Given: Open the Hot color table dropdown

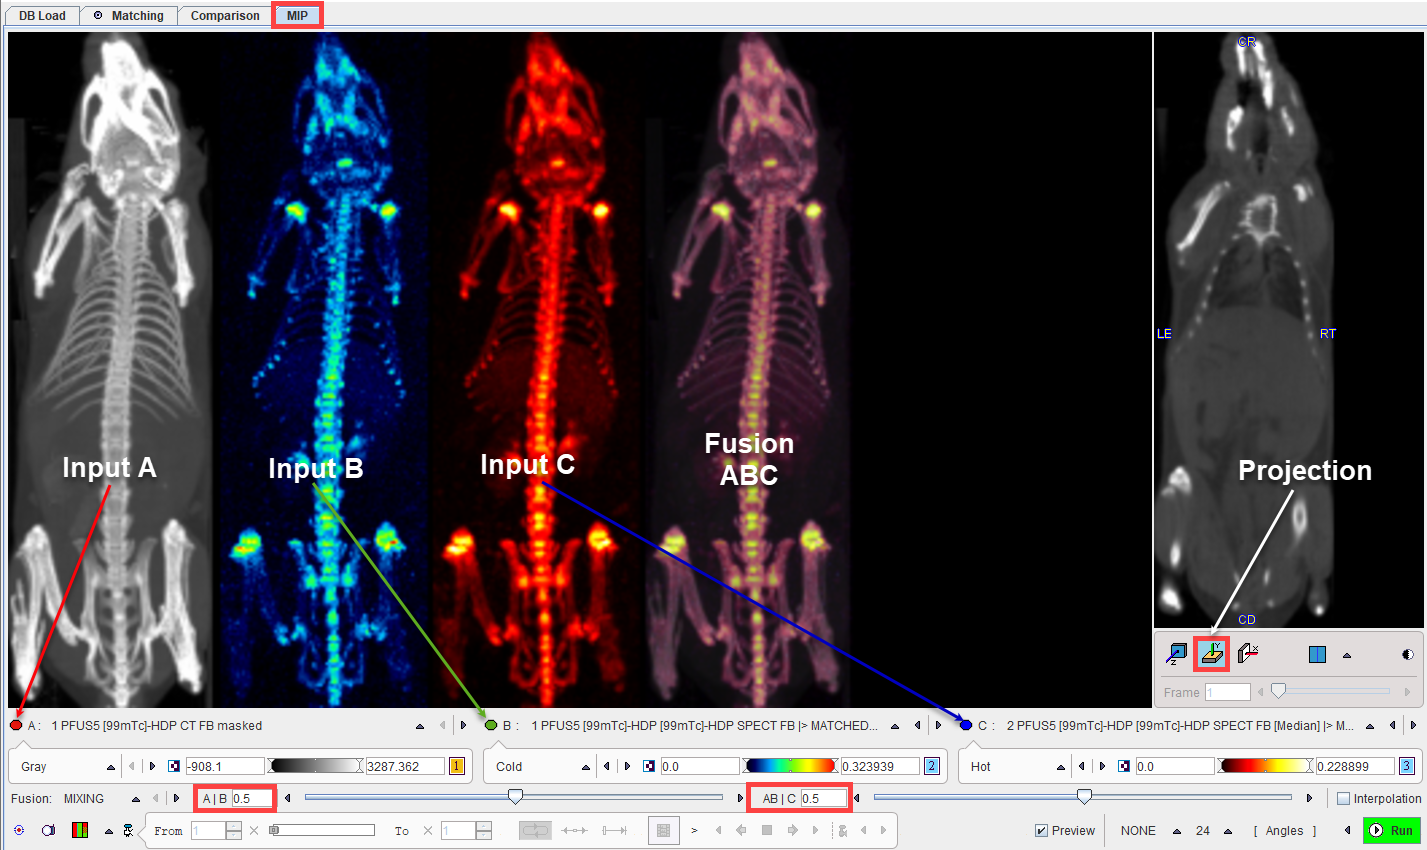Looking at the screenshot, I should tap(1061, 767).
